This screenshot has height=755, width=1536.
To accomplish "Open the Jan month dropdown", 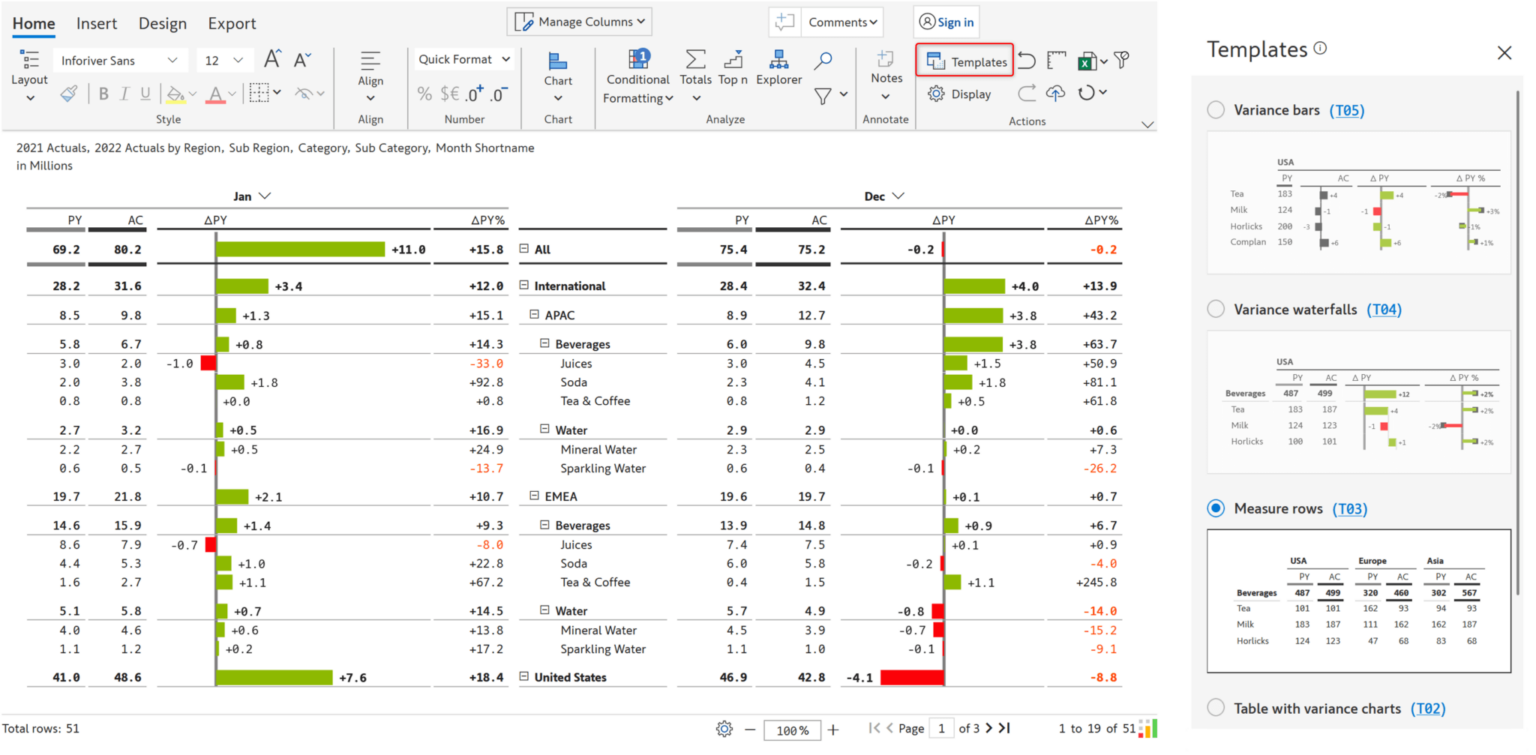I will (x=263, y=196).
